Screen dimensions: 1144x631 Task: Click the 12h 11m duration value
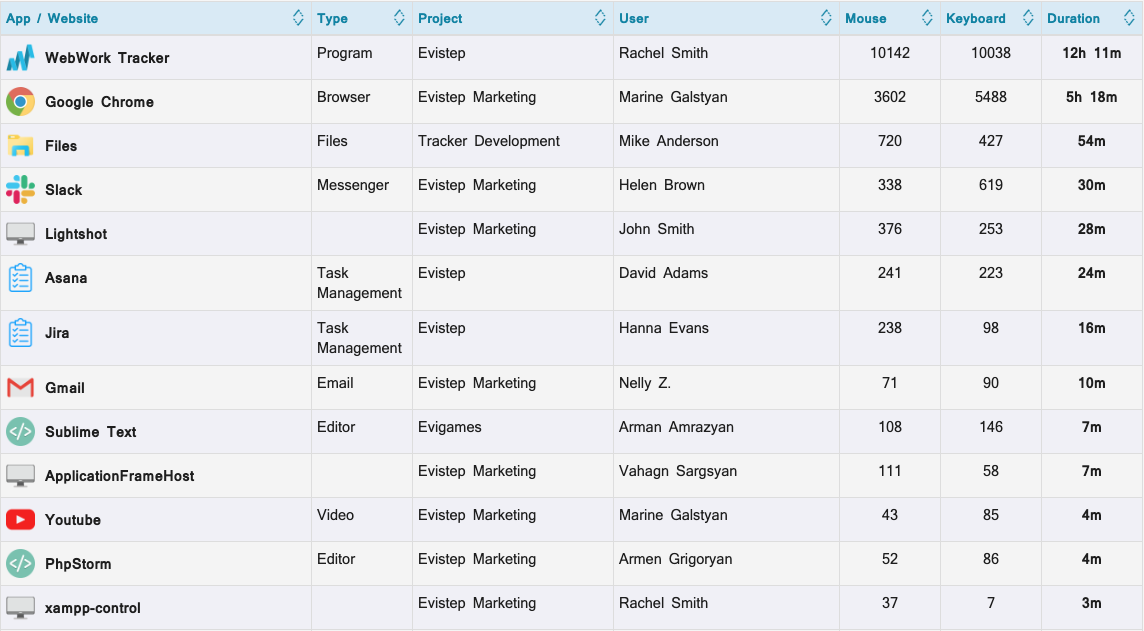tap(1091, 53)
